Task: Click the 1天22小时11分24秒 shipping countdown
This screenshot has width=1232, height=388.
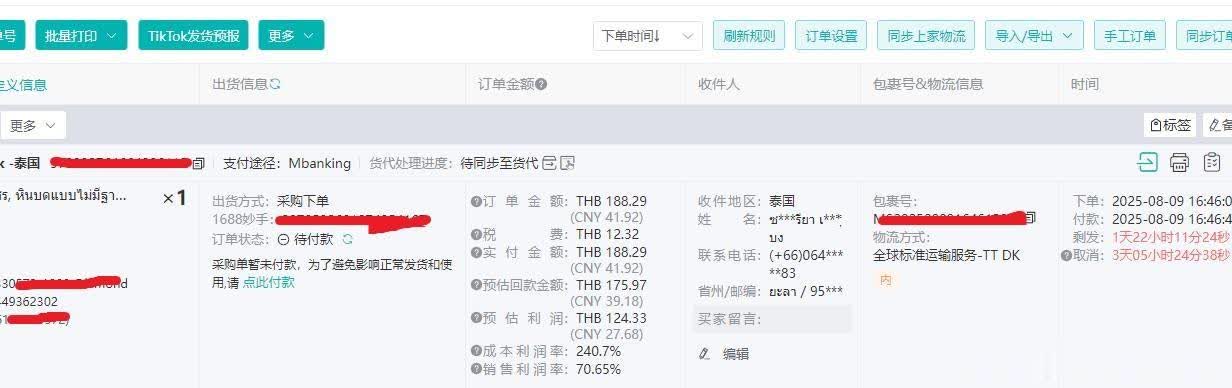Action: 1172,237
